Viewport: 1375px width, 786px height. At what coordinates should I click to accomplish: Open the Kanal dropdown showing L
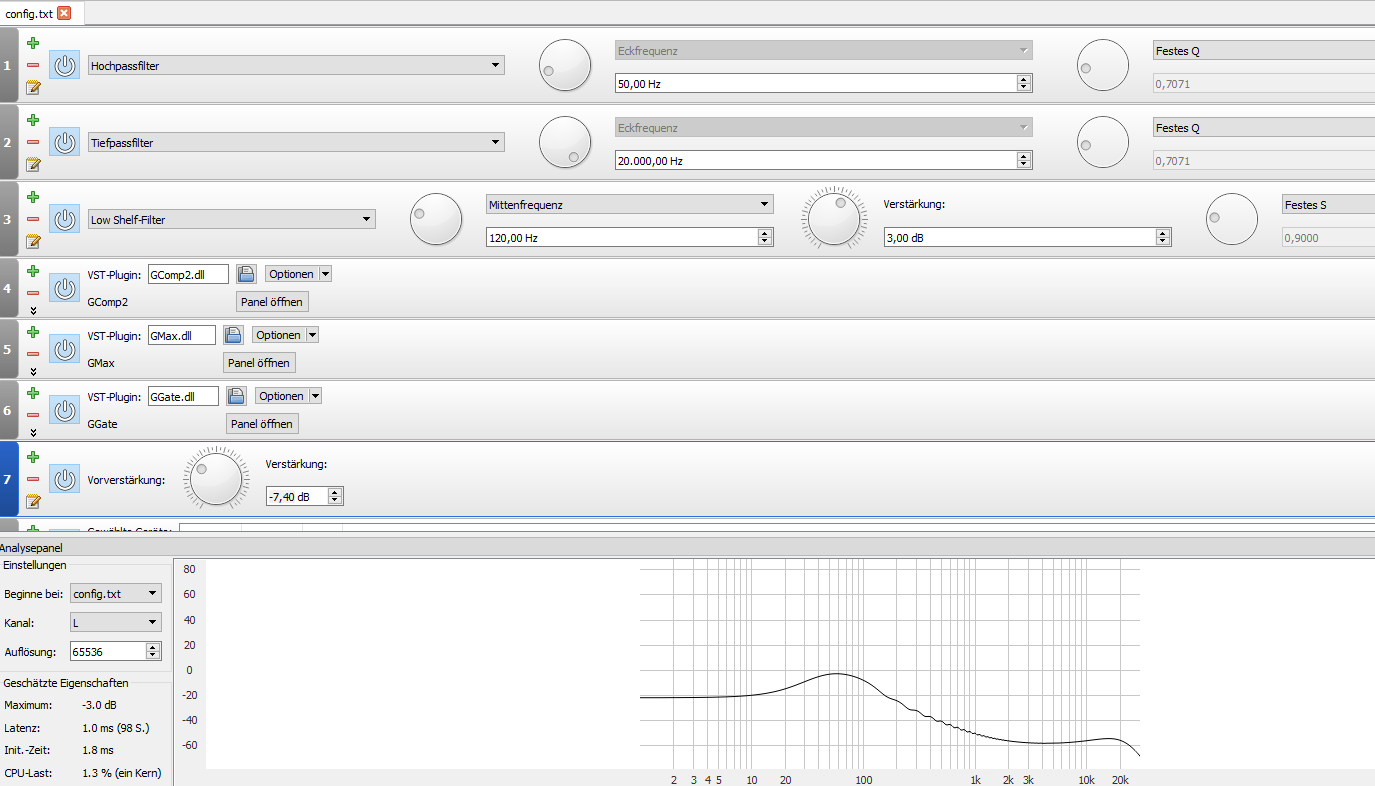pyautogui.click(x=116, y=622)
